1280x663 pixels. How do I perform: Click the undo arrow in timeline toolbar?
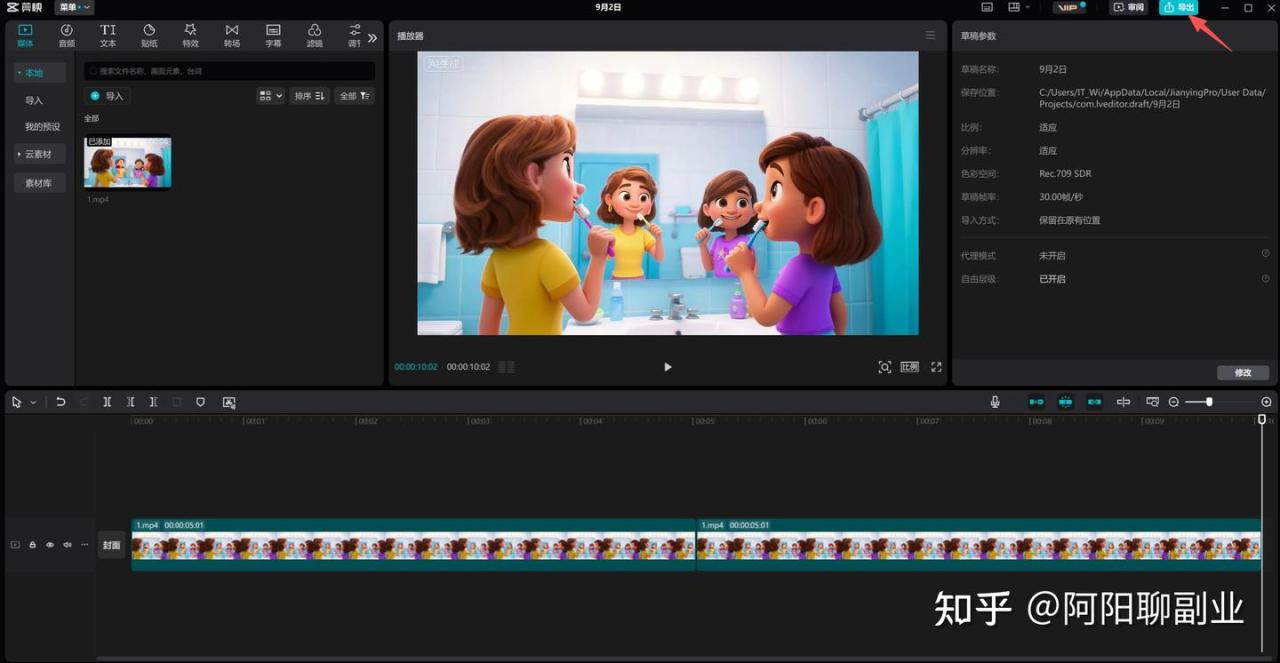click(x=61, y=402)
